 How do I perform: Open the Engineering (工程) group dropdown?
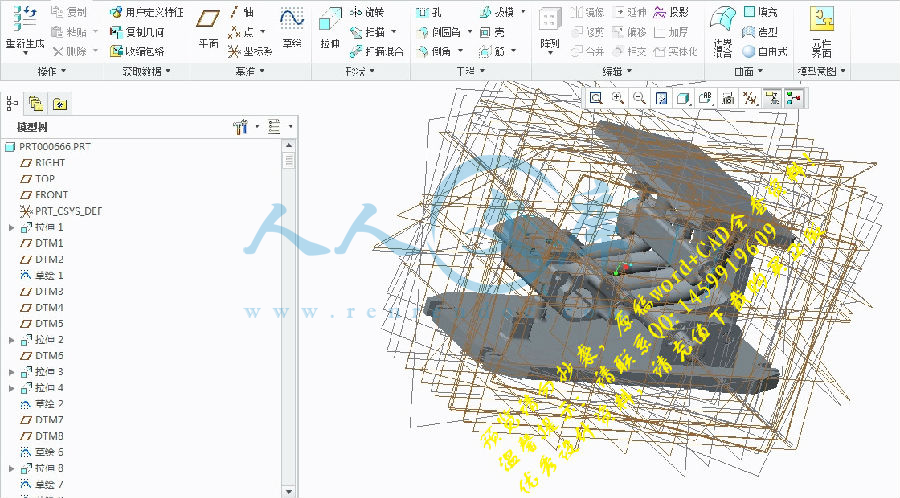[471, 71]
